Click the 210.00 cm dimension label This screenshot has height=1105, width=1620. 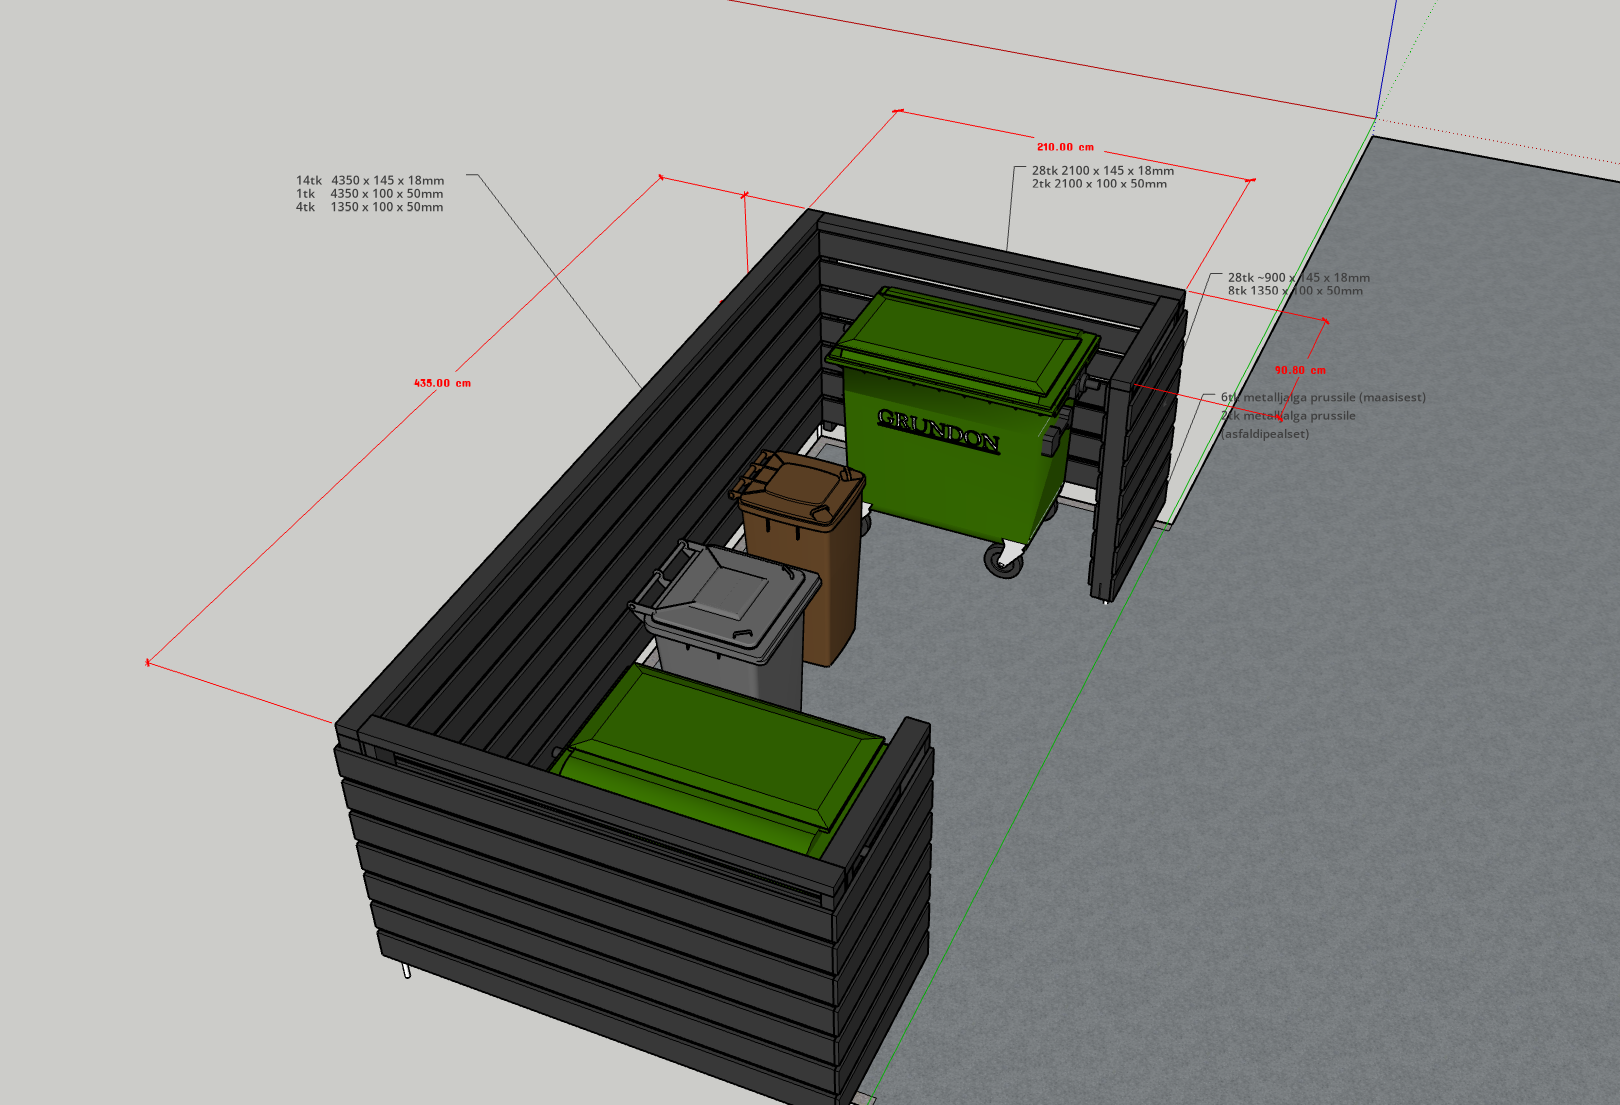pos(1065,147)
